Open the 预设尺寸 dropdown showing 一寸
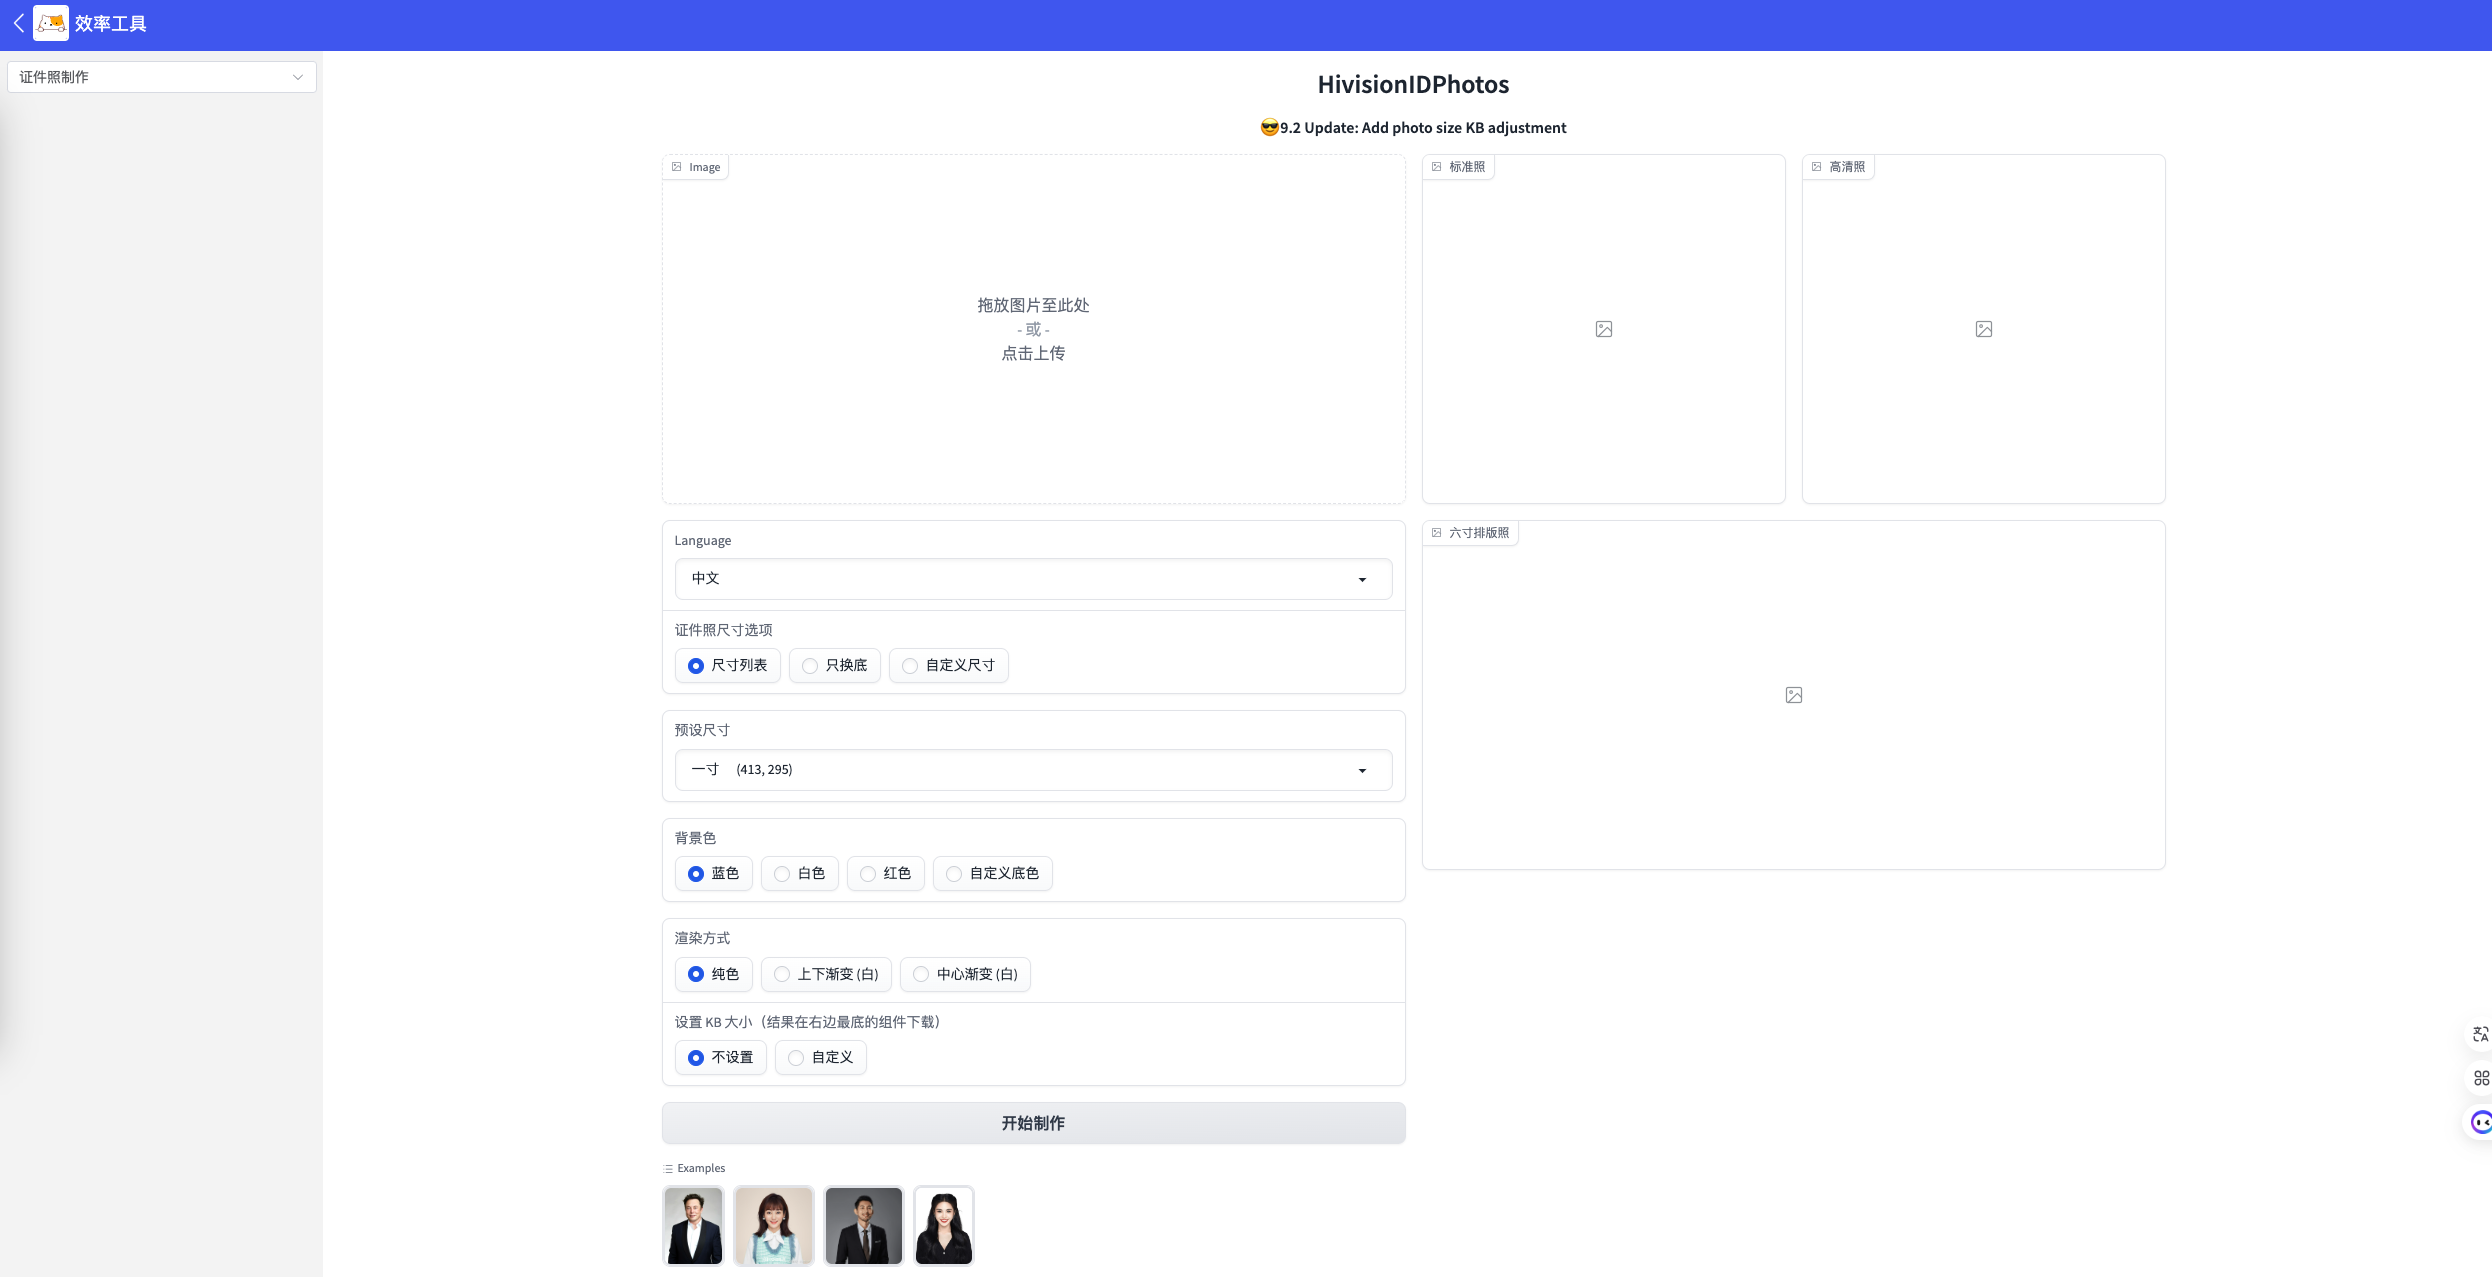Screen dimensions: 2492x1277 1033,770
